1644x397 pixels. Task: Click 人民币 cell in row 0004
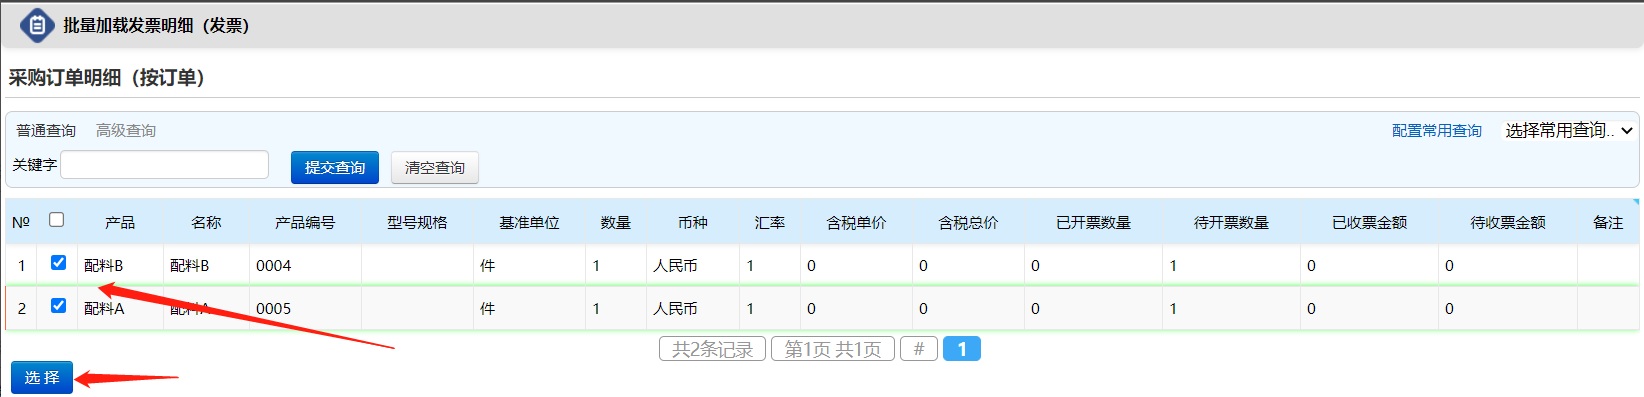[675, 266]
